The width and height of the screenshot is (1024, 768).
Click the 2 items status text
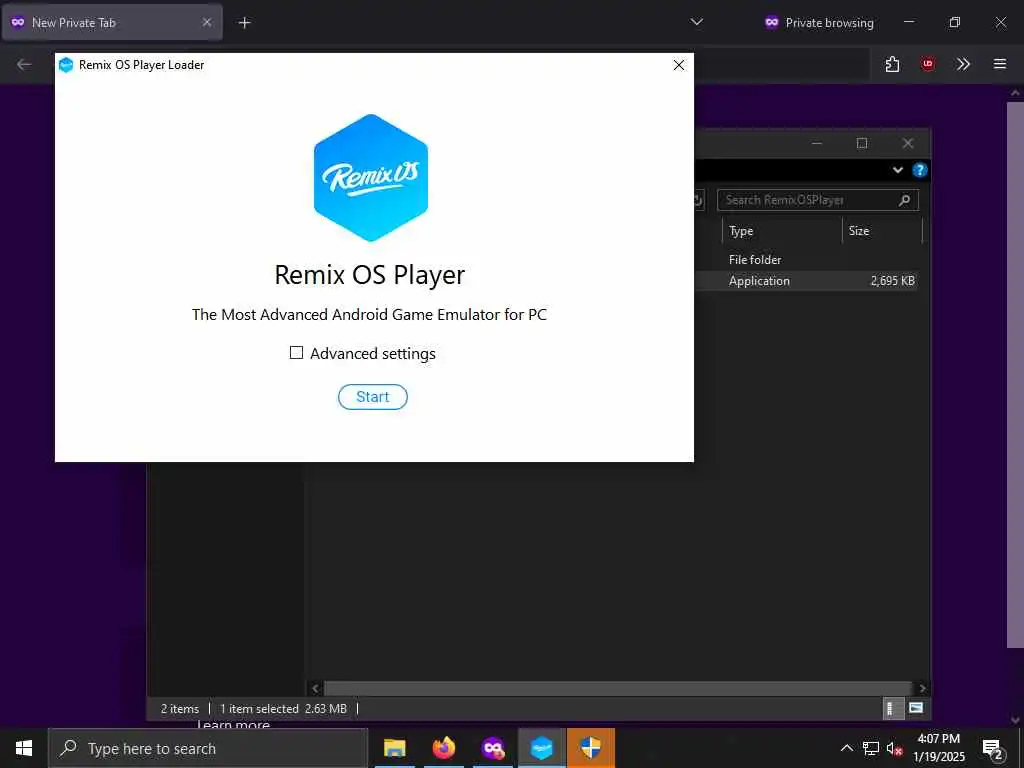(x=180, y=709)
